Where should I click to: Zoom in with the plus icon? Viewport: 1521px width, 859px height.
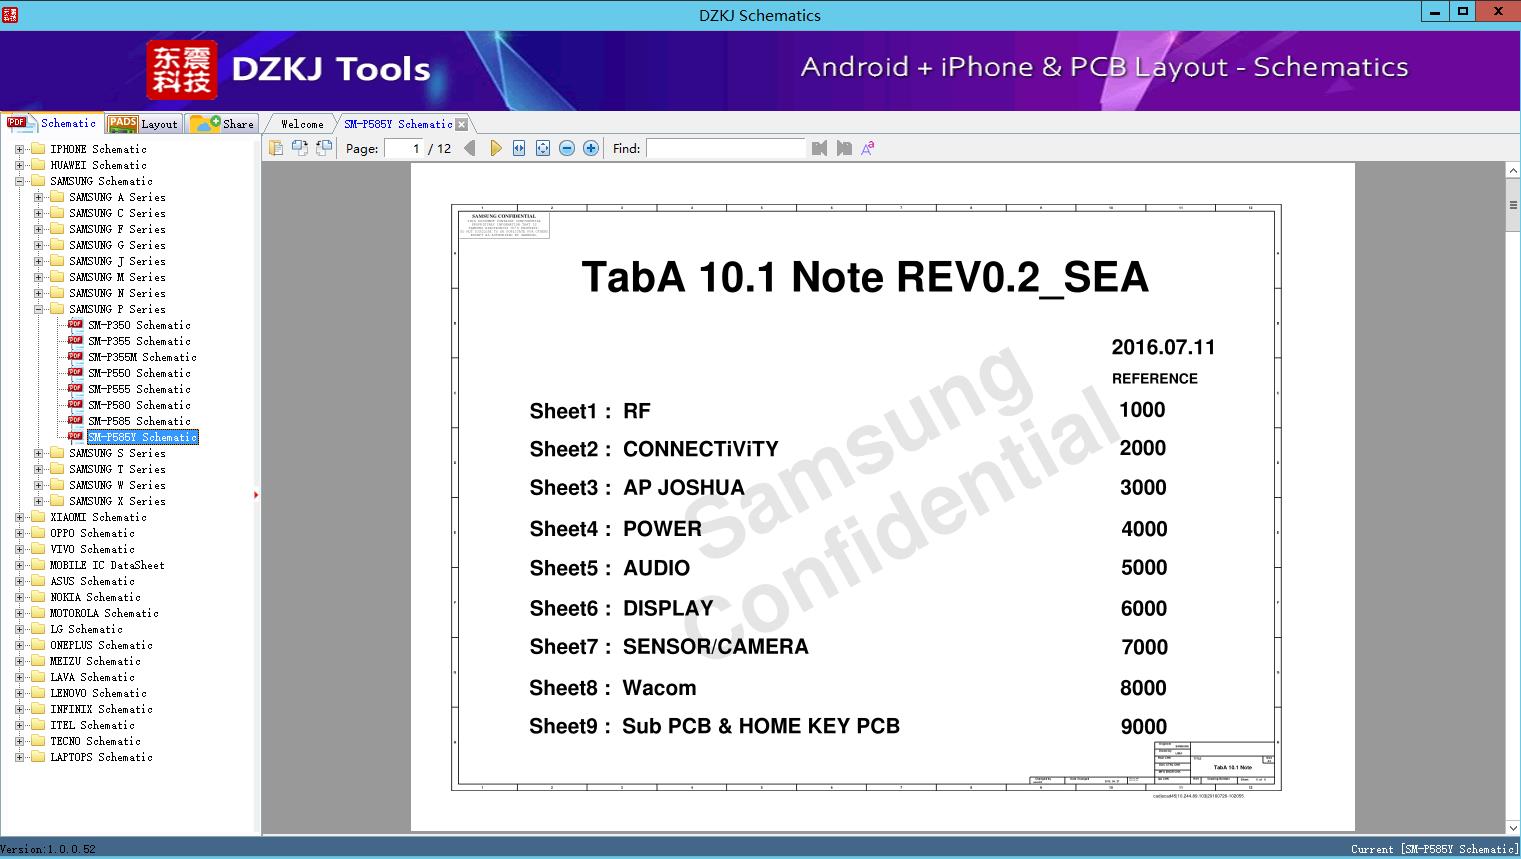pos(591,148)
